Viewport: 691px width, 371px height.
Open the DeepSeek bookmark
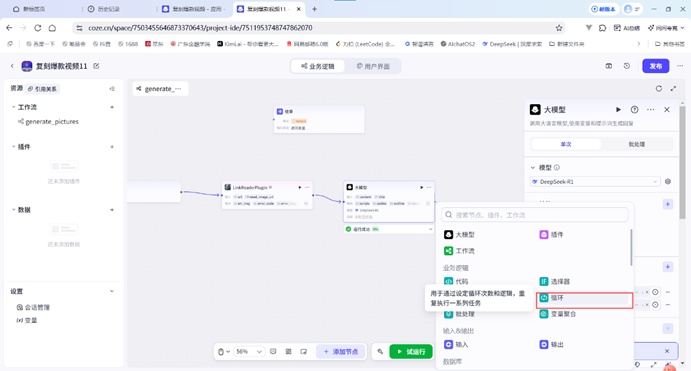click(x=512, y=44)
